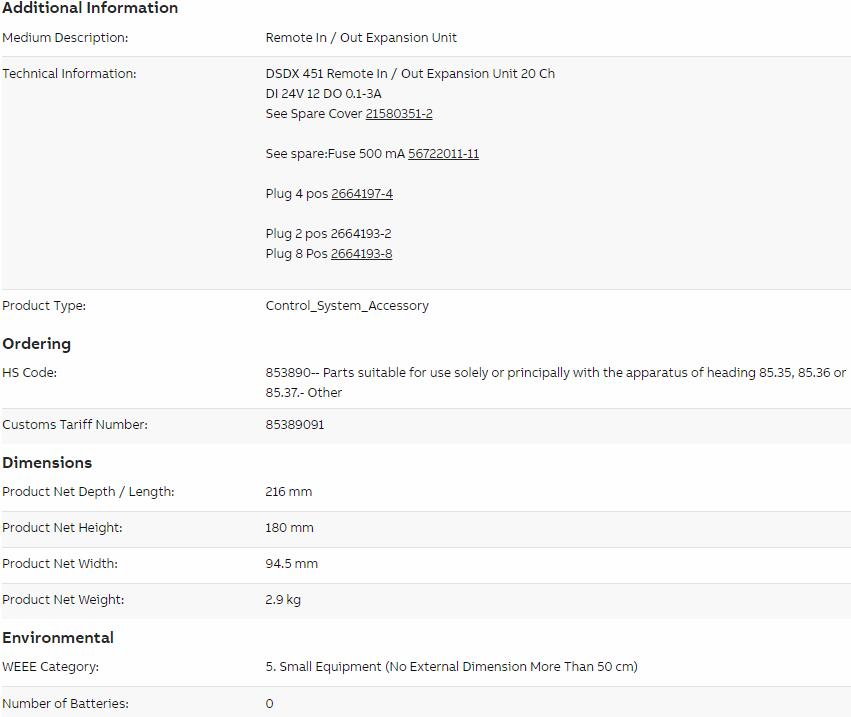This screenshot has width=851, height=717.
Task: Click the Control_System_Accessory product type value
Action: 347,306
